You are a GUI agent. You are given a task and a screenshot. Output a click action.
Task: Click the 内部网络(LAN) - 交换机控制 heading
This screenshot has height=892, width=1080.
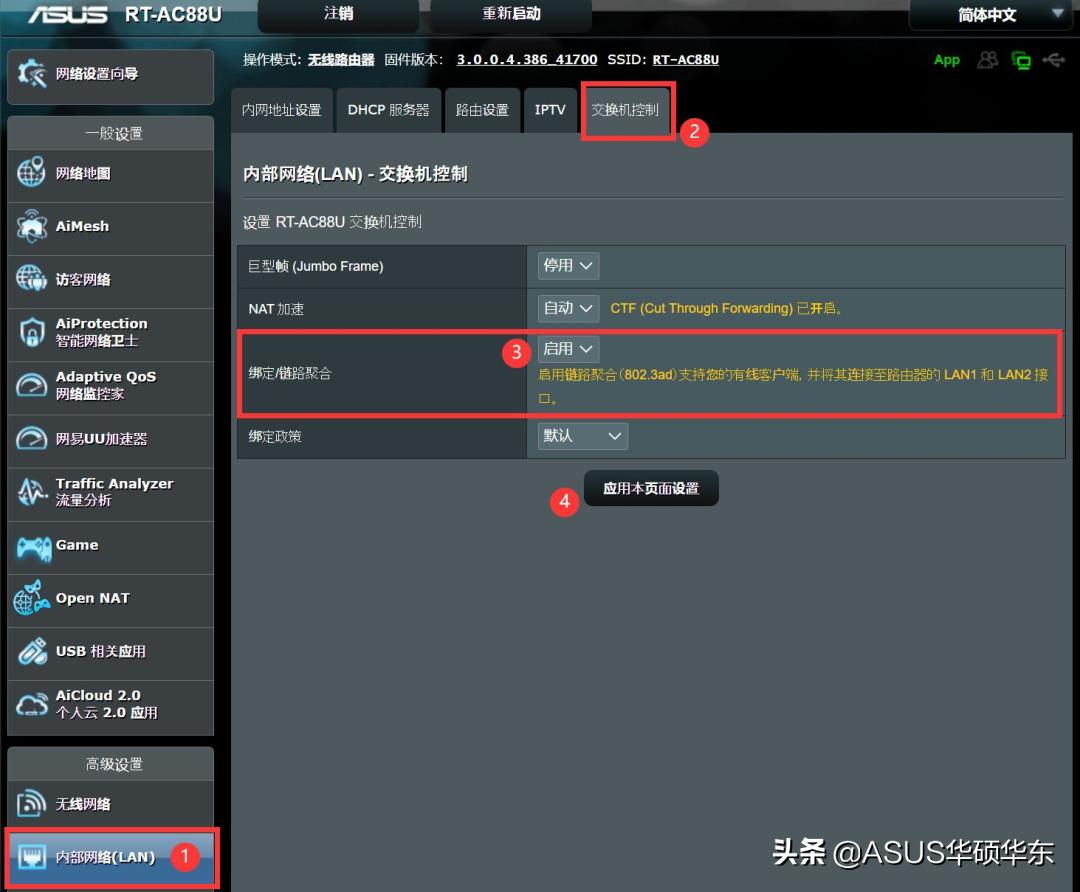tap(355, 174)
